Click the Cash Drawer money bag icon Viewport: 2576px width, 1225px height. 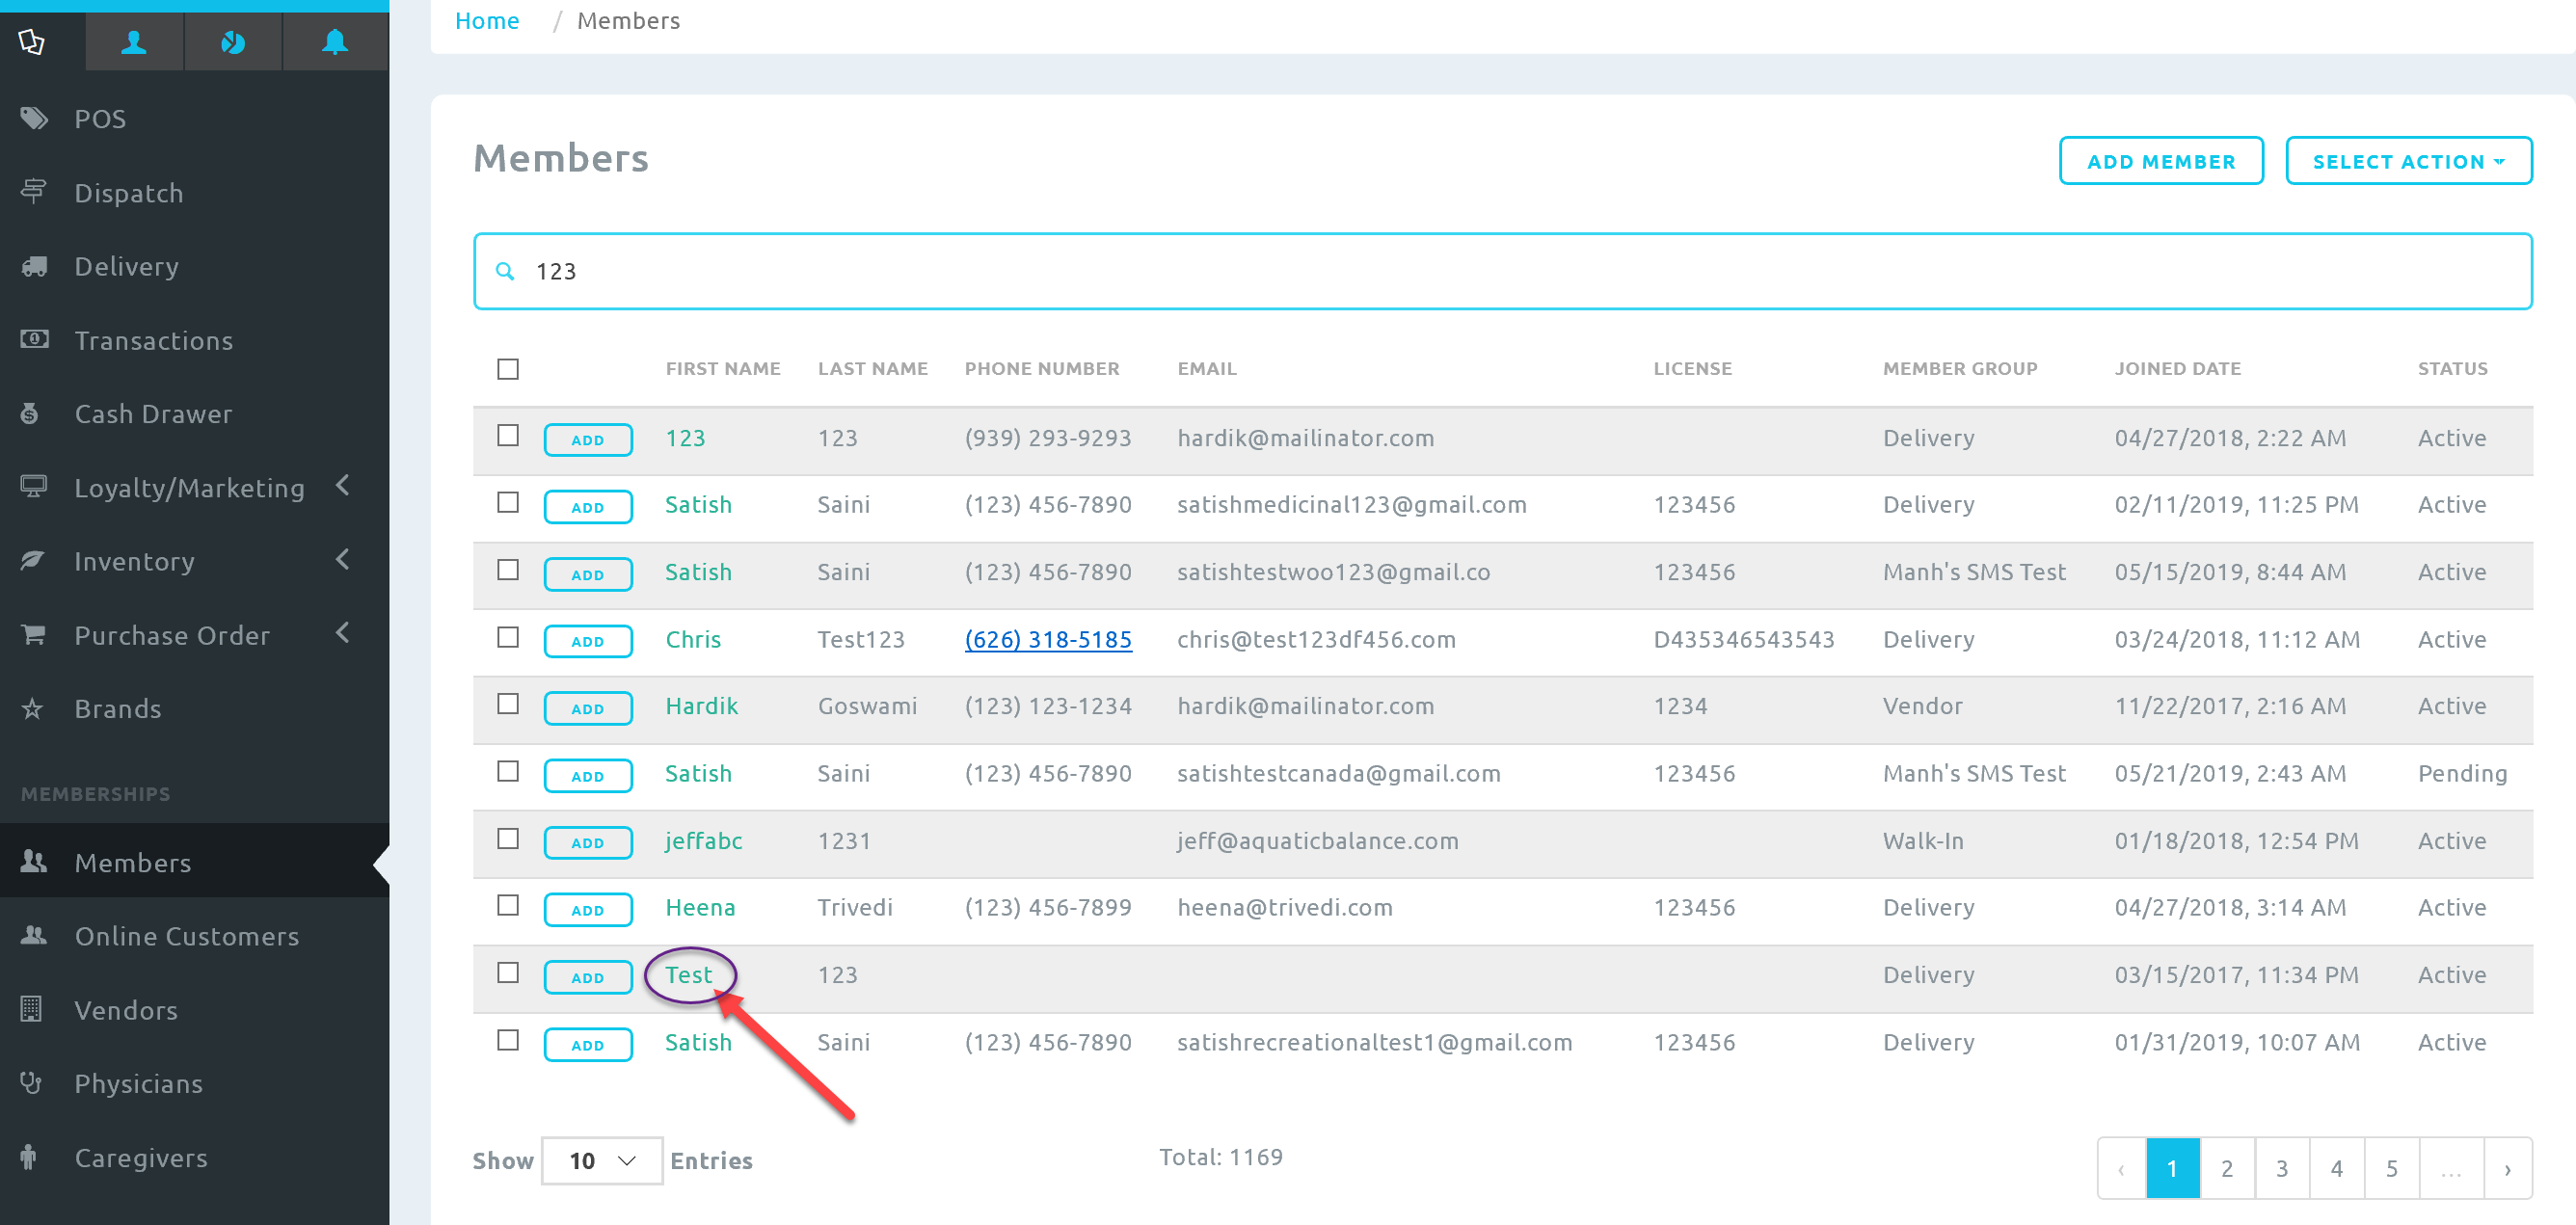[30, 413]
